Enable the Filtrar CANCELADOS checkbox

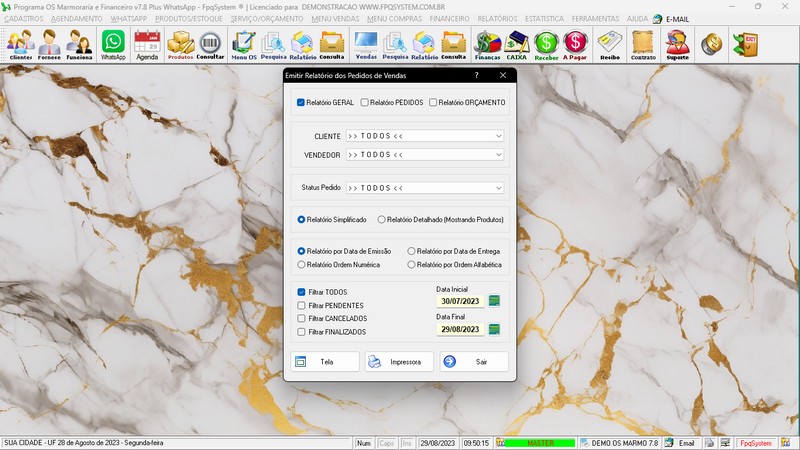pyautogui.click(x=301, y=318)
